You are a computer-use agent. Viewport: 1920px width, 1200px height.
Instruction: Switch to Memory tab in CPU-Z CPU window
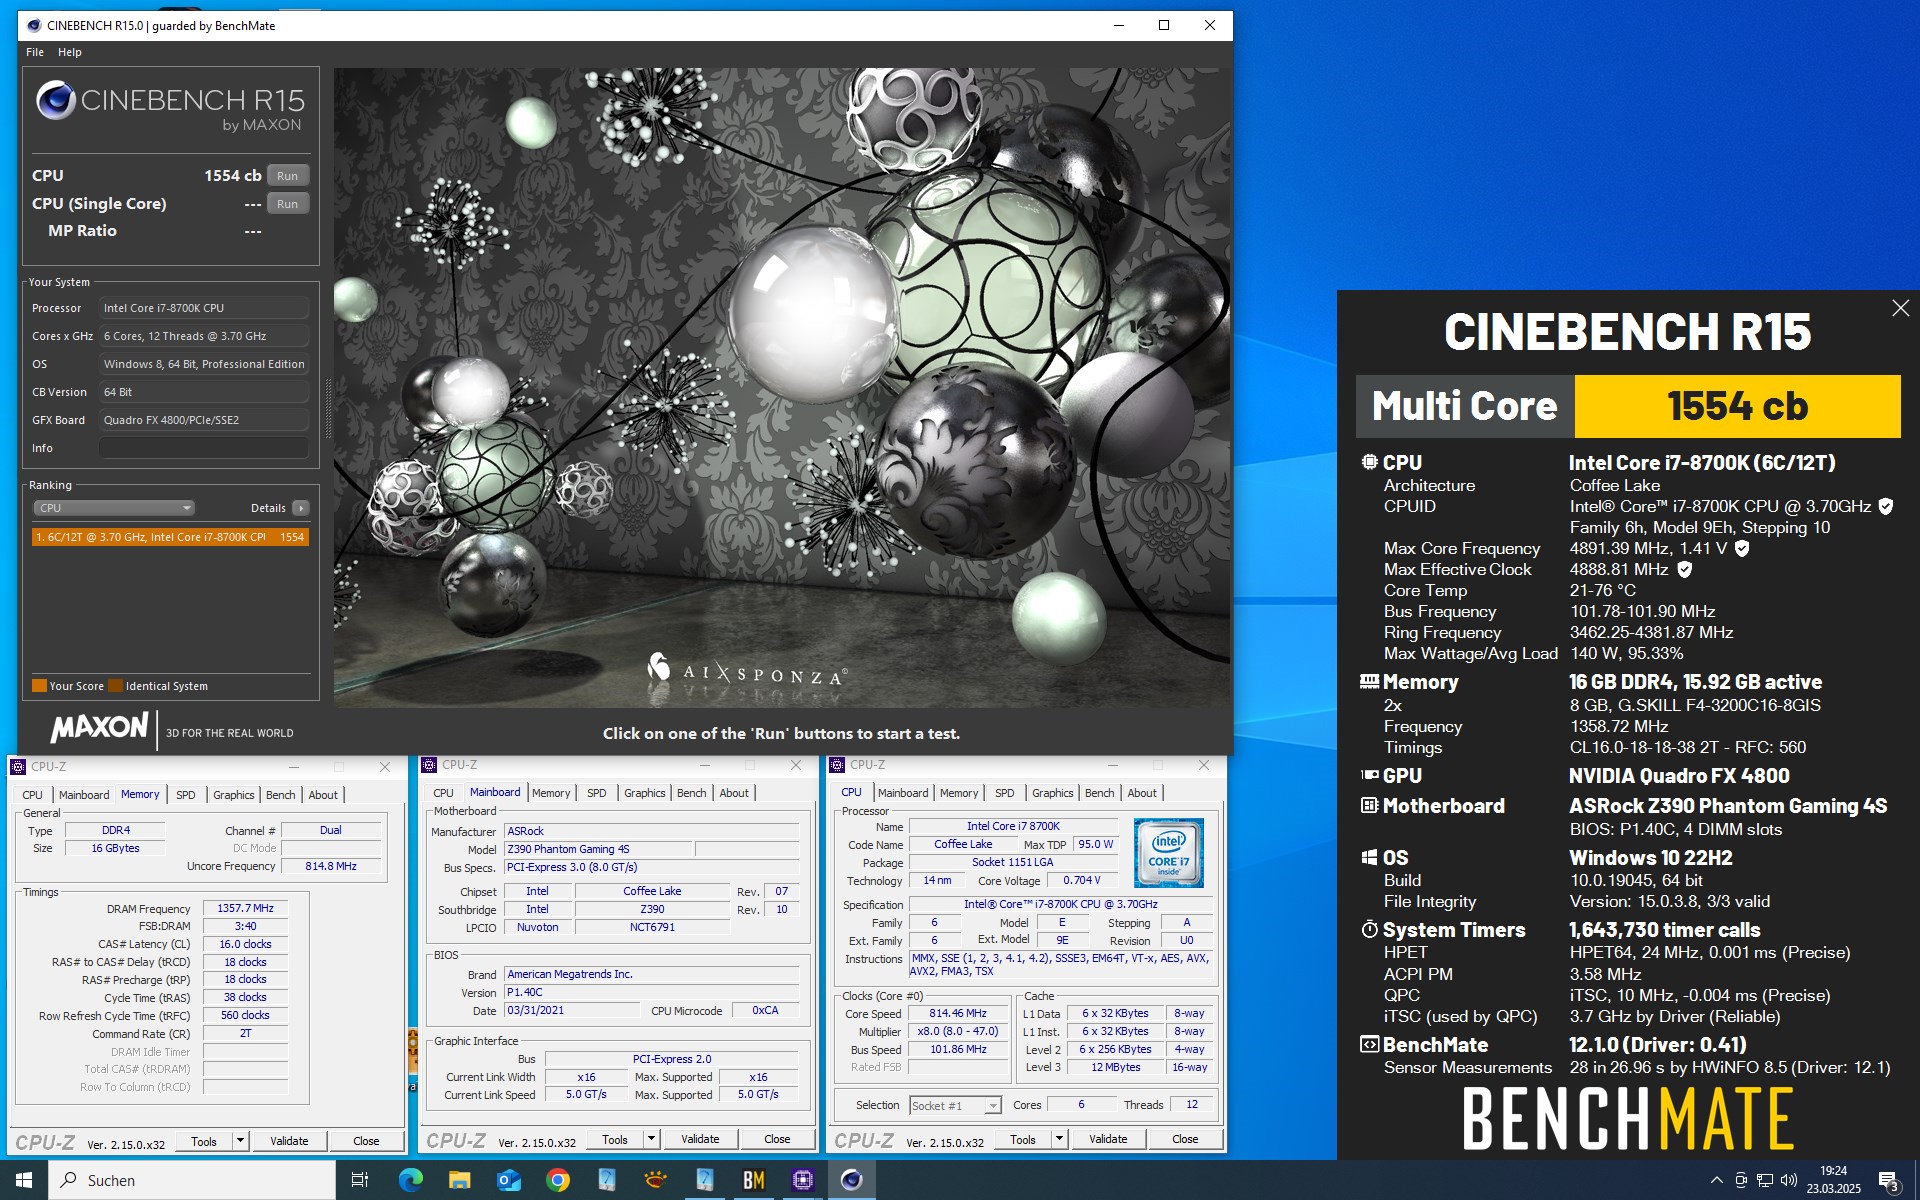959,793
